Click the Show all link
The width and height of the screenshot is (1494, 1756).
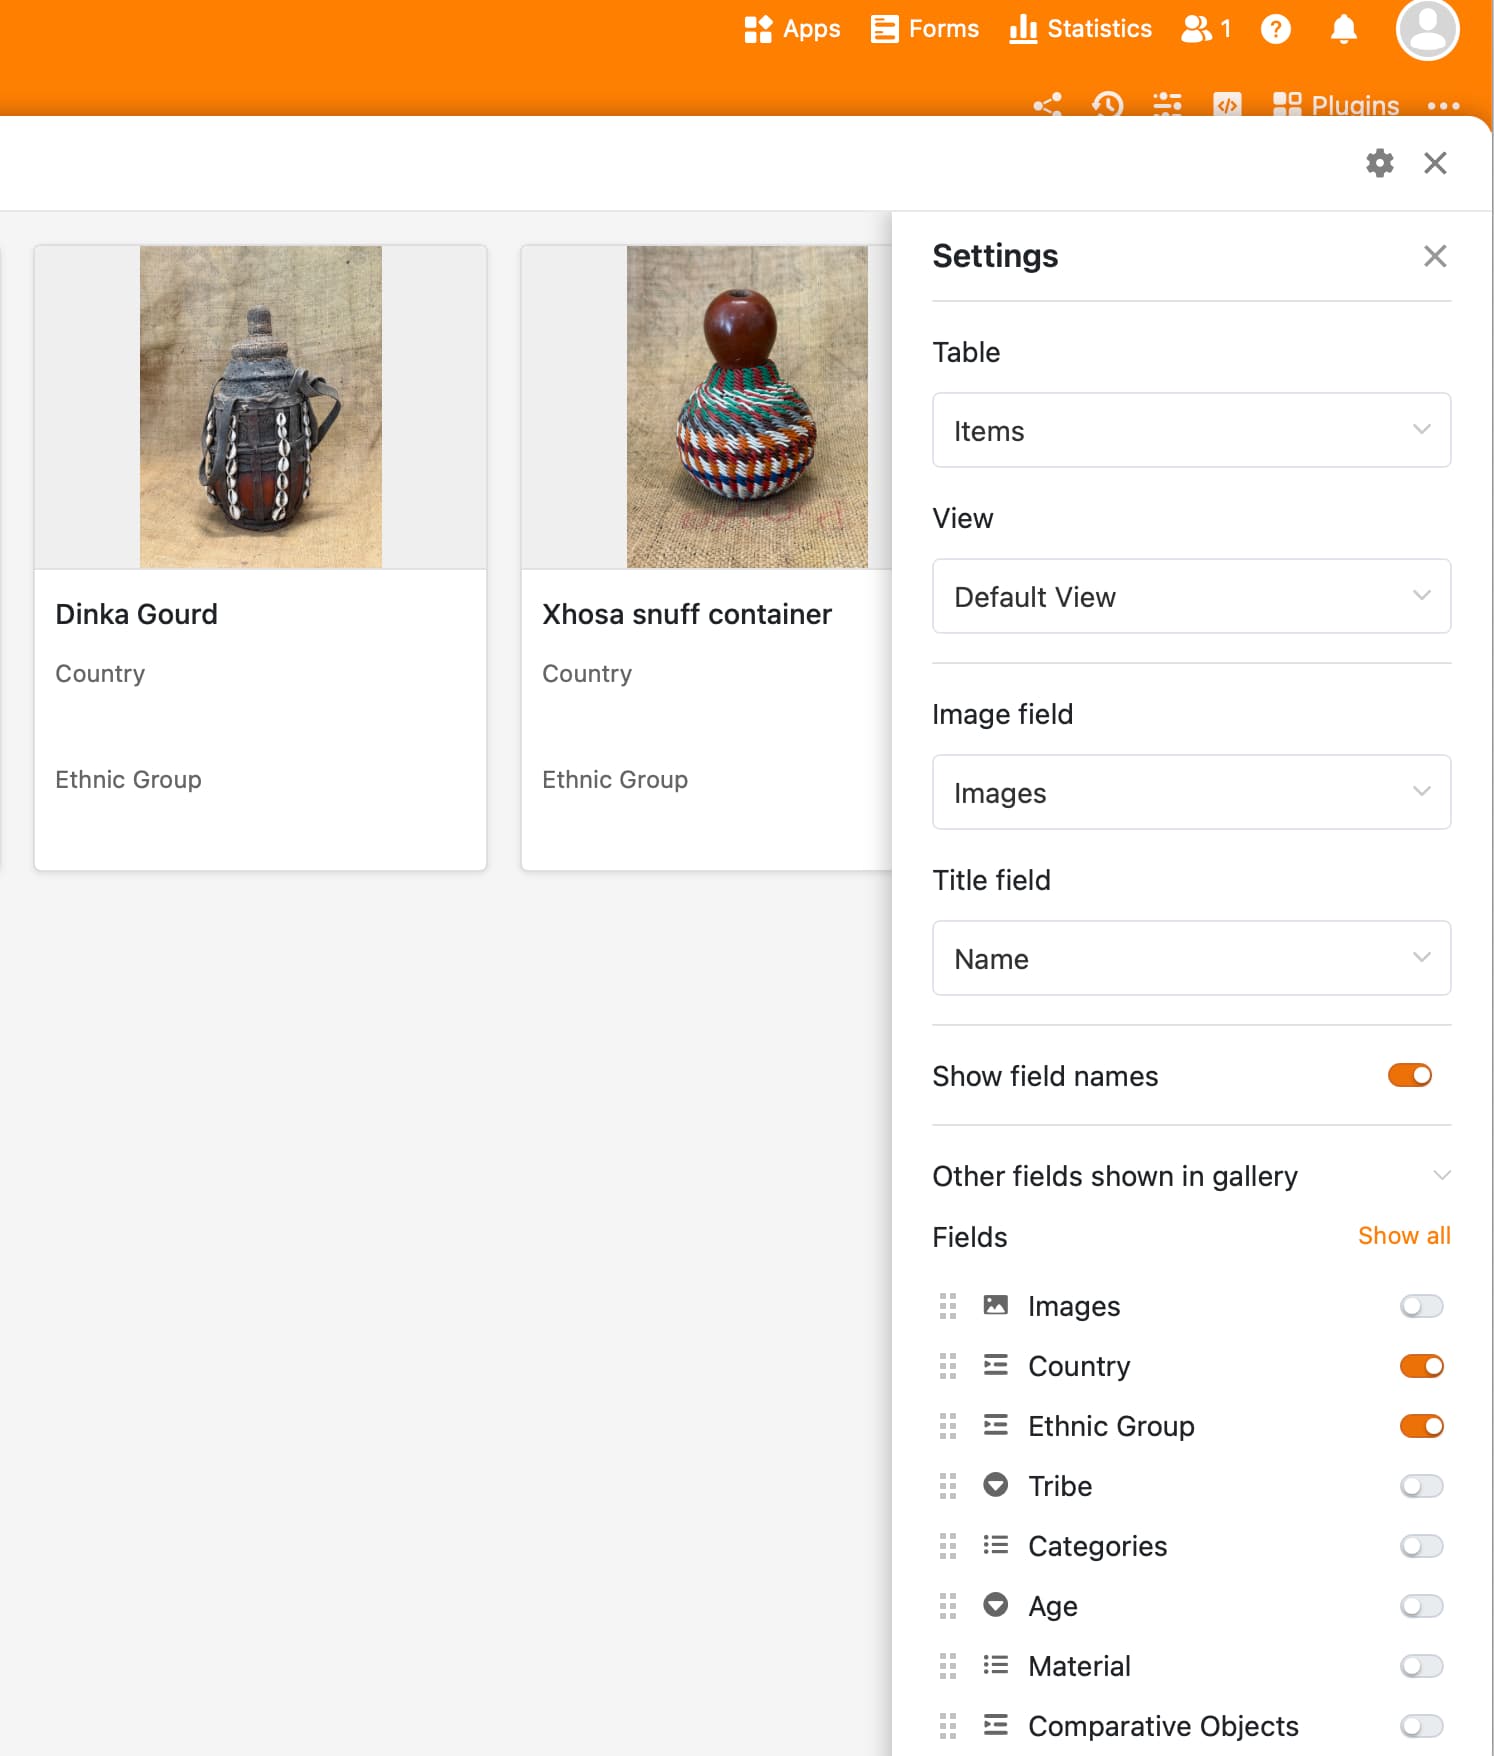click(x=1403, y=1236)
